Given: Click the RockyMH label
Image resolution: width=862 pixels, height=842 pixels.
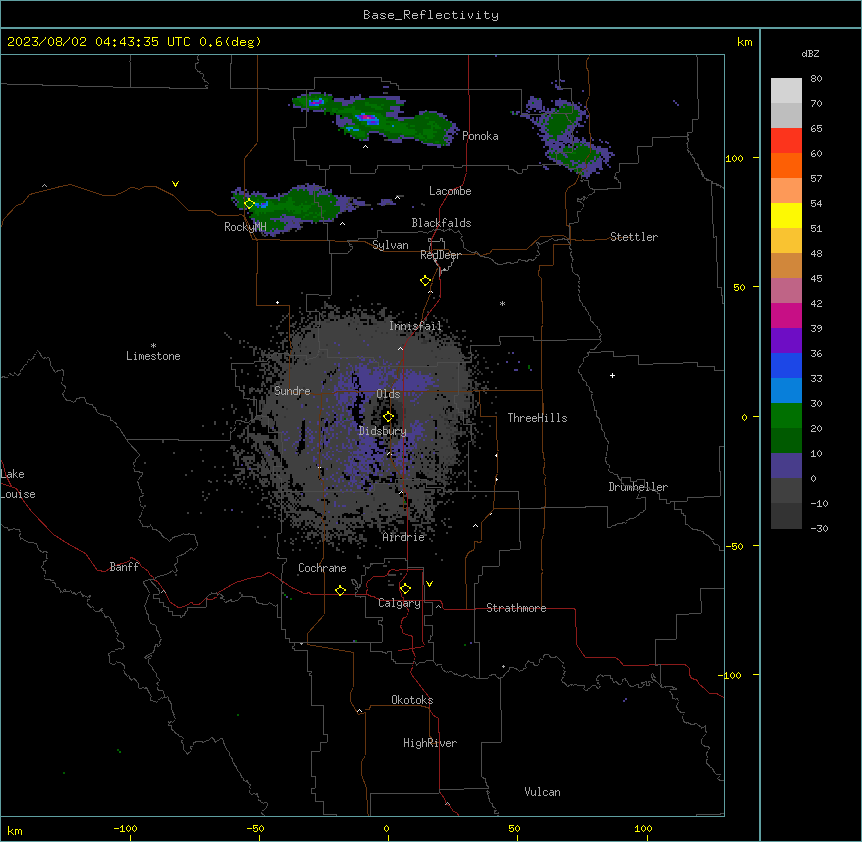Looking at the screenshot, I should tap(245, 227).
